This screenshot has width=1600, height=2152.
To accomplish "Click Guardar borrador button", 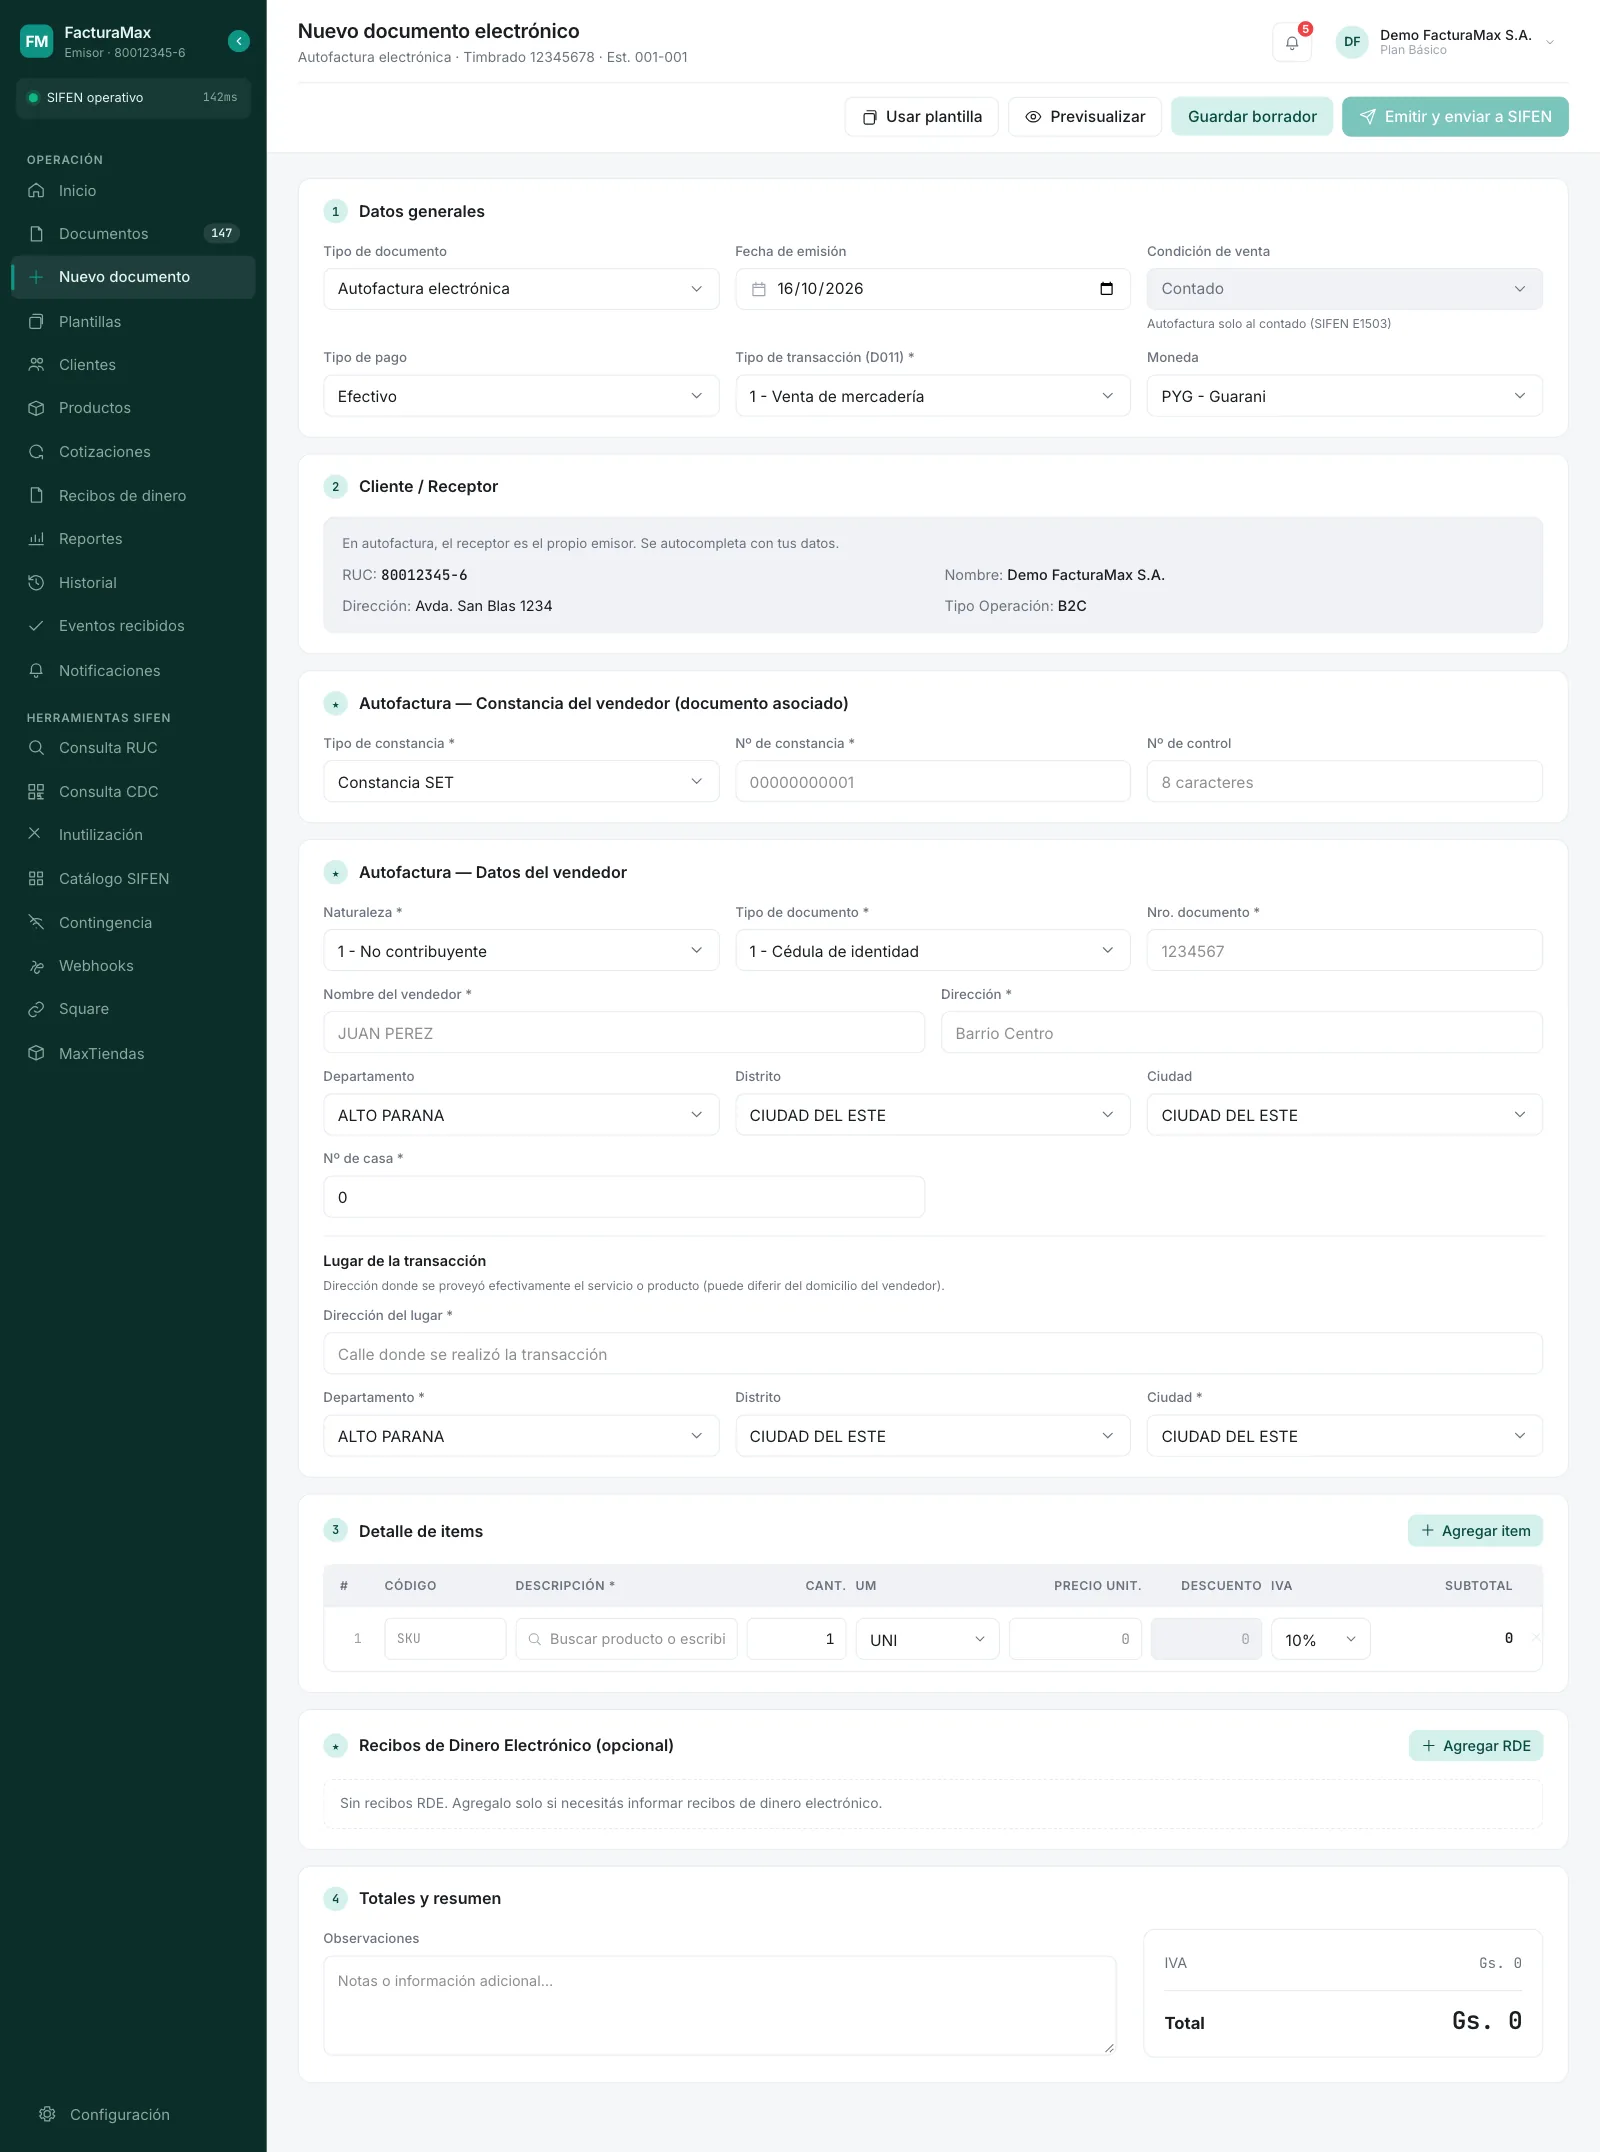I will click(x=1252, y=117).
